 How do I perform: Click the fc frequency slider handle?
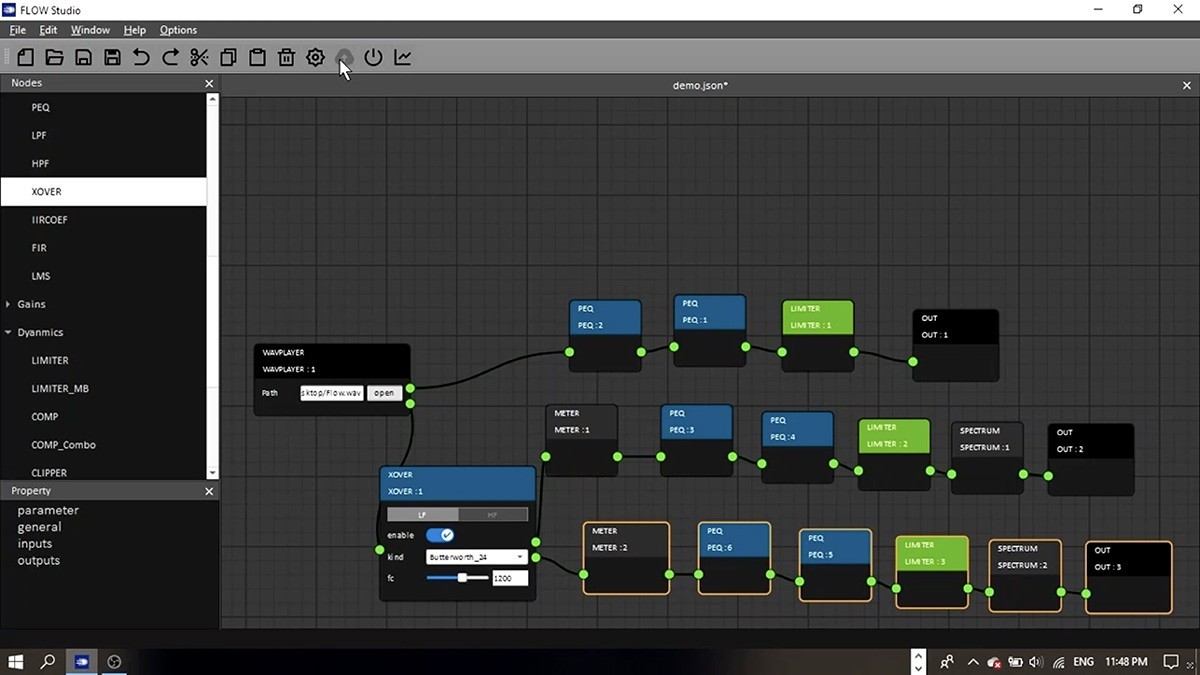coord(462,578)
